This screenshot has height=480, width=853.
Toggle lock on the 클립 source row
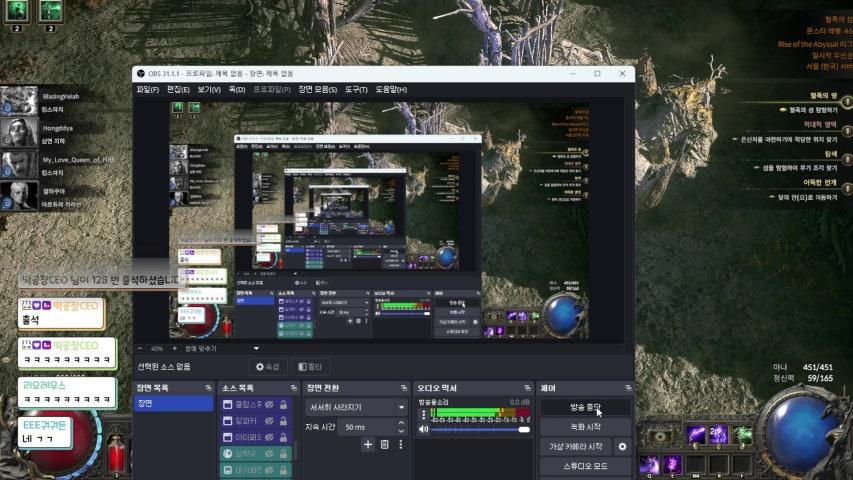click(x=283, y=404)
